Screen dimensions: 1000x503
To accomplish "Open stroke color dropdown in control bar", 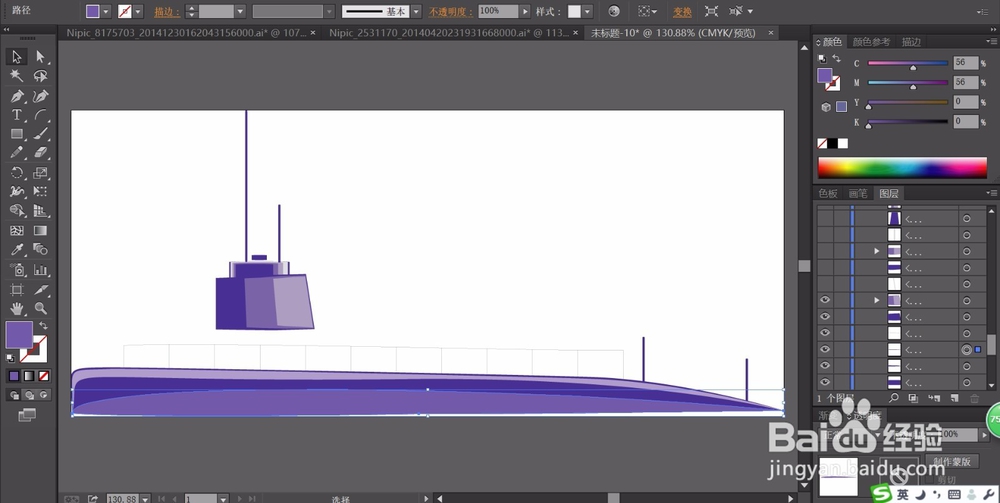I will (138, 11).
